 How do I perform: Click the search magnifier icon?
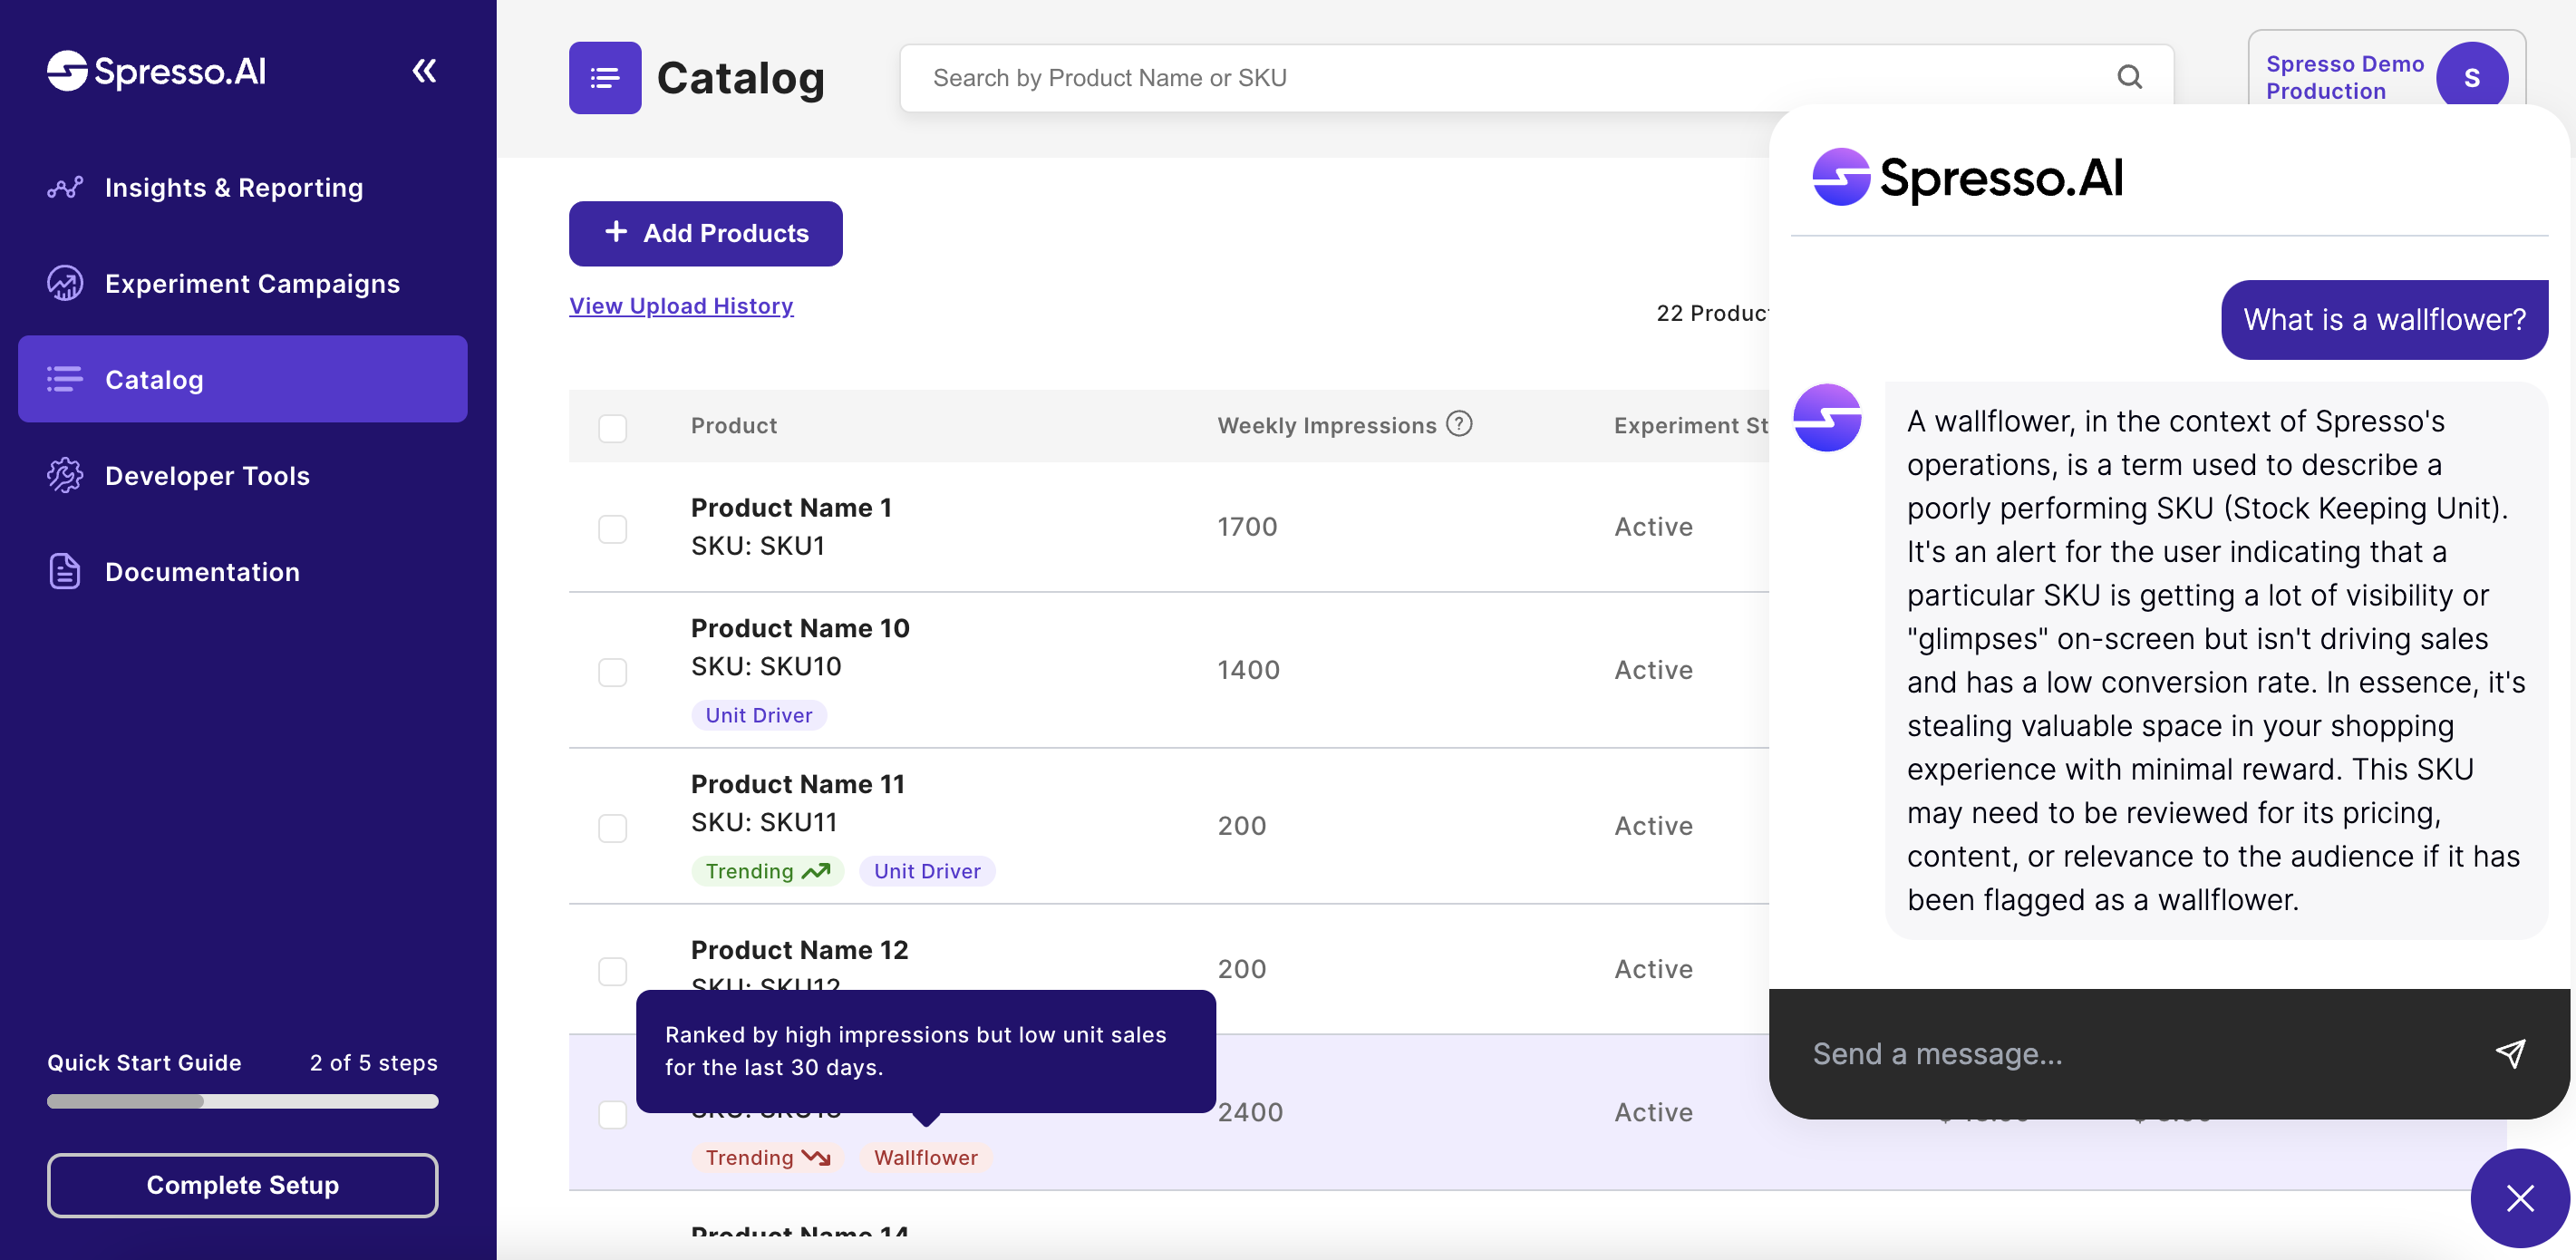pyautogui.click(x=2129, y=77)
